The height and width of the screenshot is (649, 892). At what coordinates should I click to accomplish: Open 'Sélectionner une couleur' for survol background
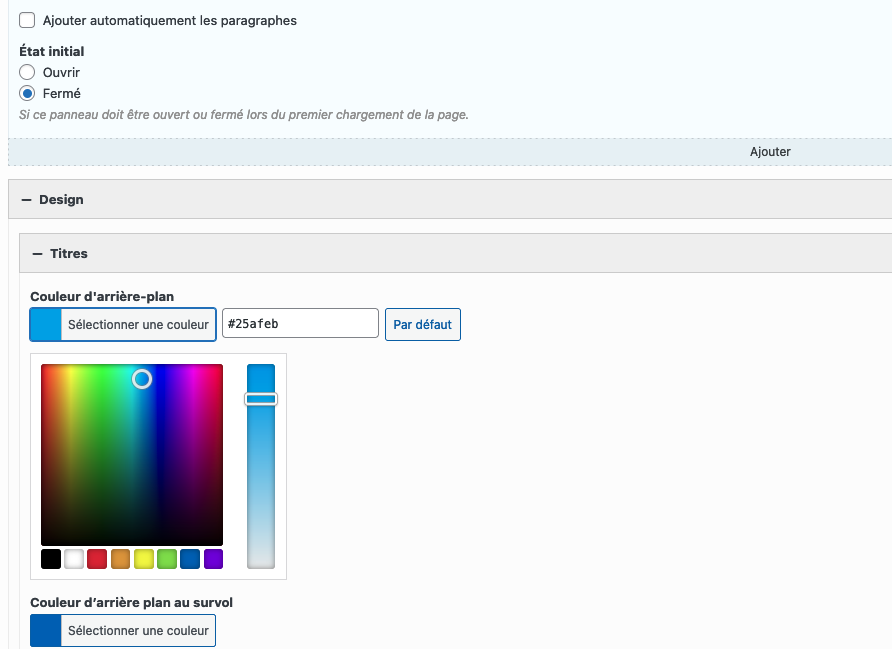(123, 630)
